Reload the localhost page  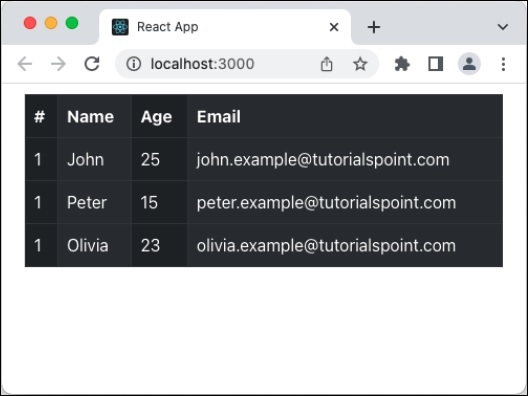click(x=92, y=64)
